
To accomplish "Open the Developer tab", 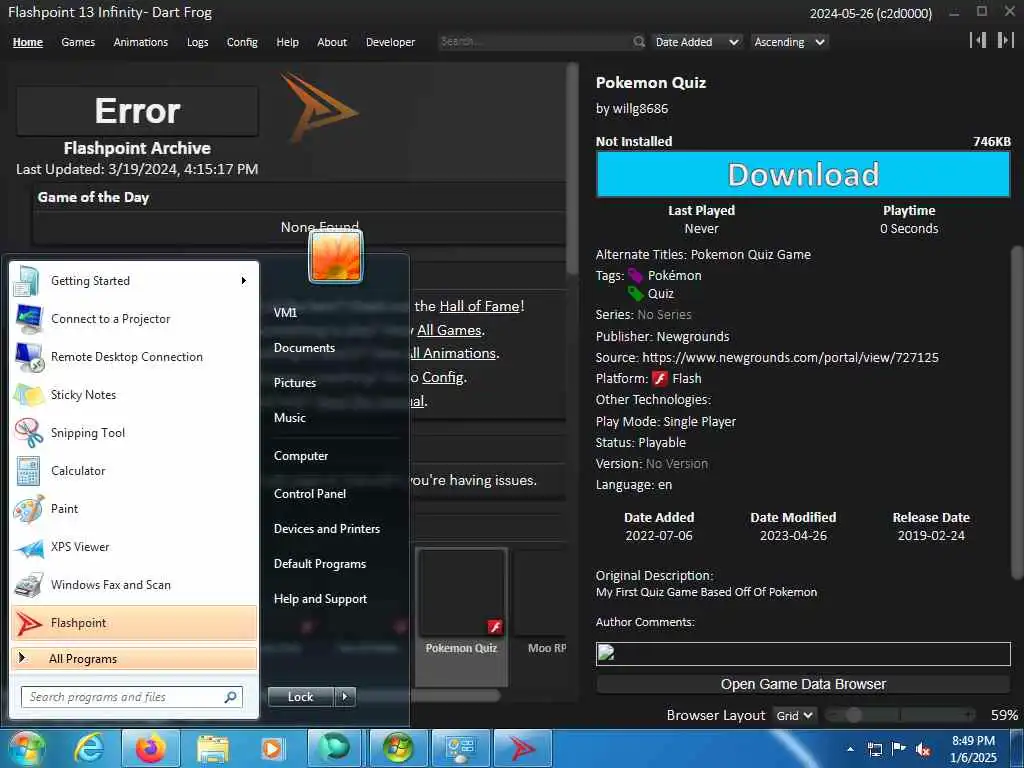I will click(391, 42).
